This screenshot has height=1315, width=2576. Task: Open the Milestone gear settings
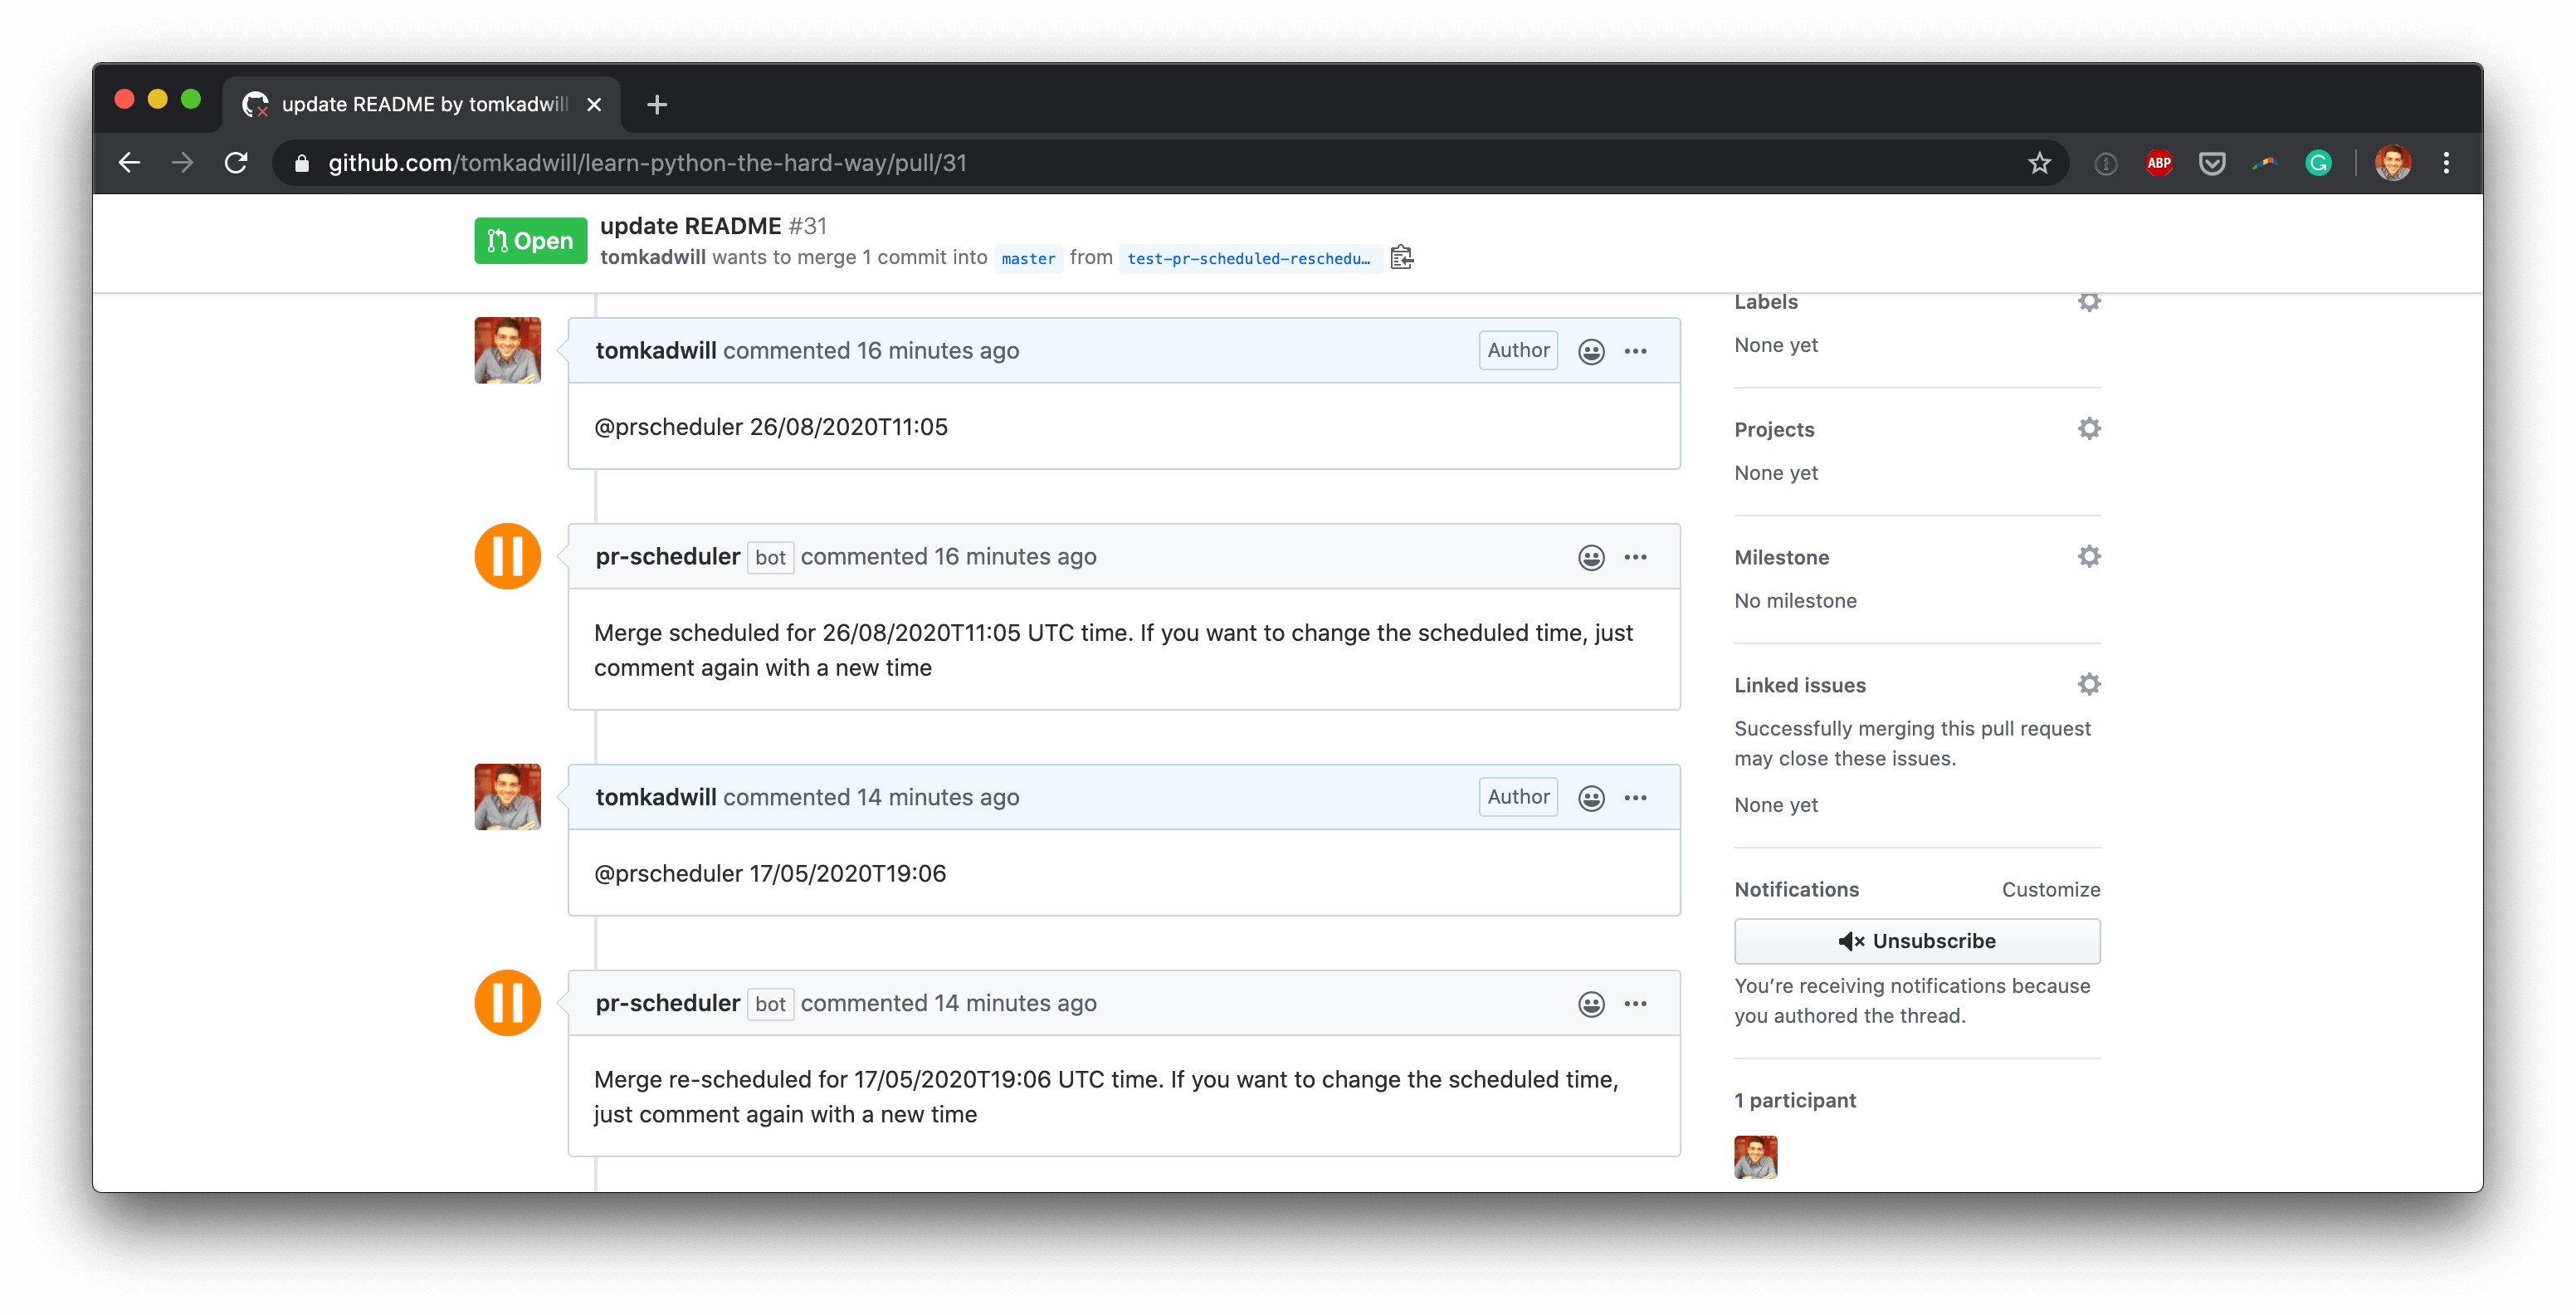2088,557
